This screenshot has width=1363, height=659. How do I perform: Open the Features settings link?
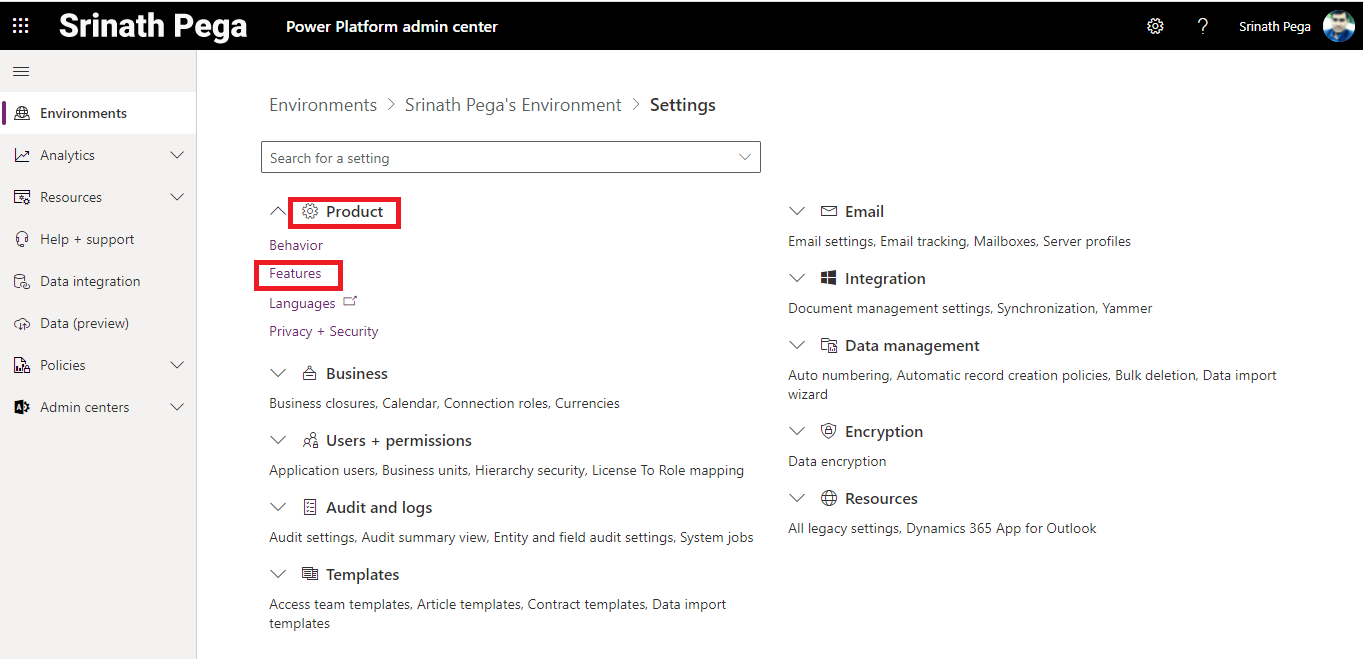click(x=295, y=273)
